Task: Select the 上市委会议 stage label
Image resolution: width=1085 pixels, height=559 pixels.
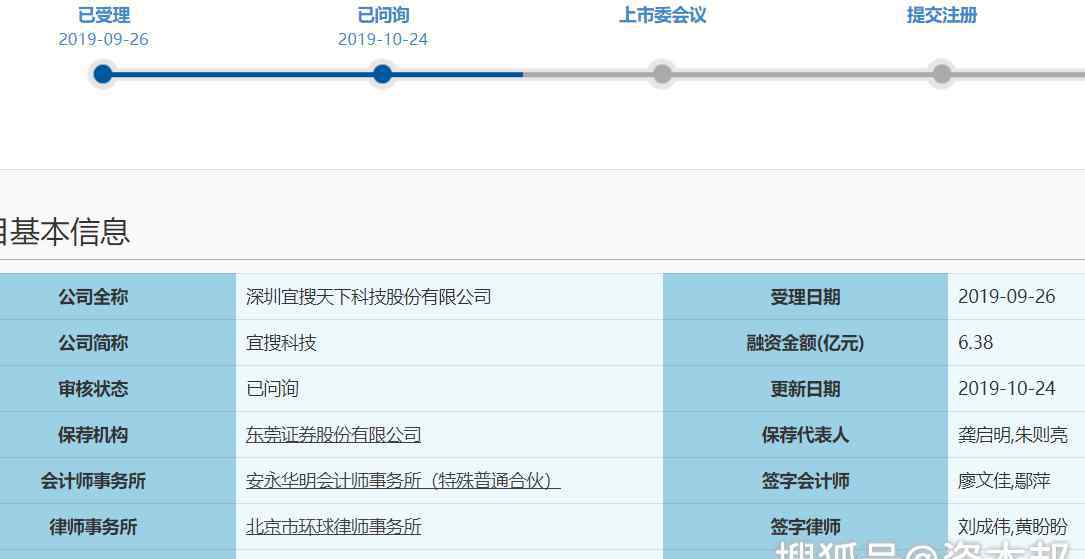Action: tap(662, 15)
